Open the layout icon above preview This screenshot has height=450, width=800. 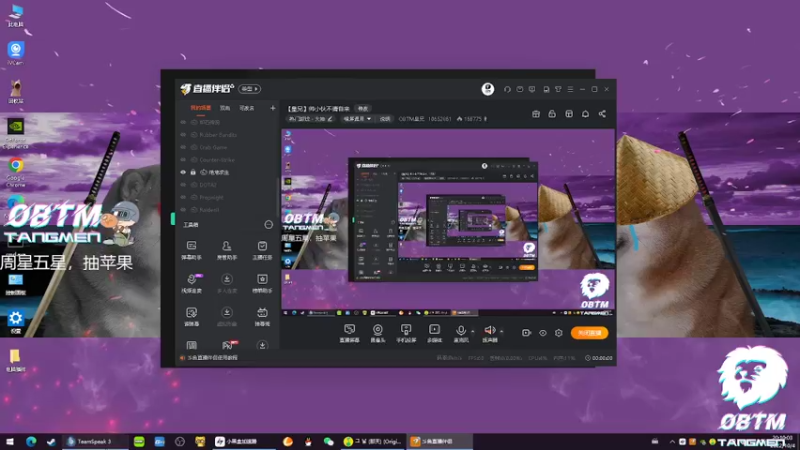pos(569,114)
